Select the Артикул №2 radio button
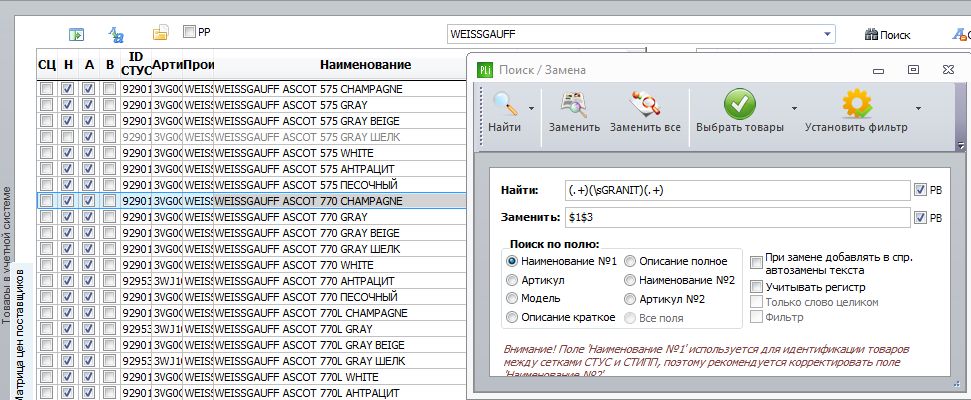The image size is (971, 400). [630, 299]
